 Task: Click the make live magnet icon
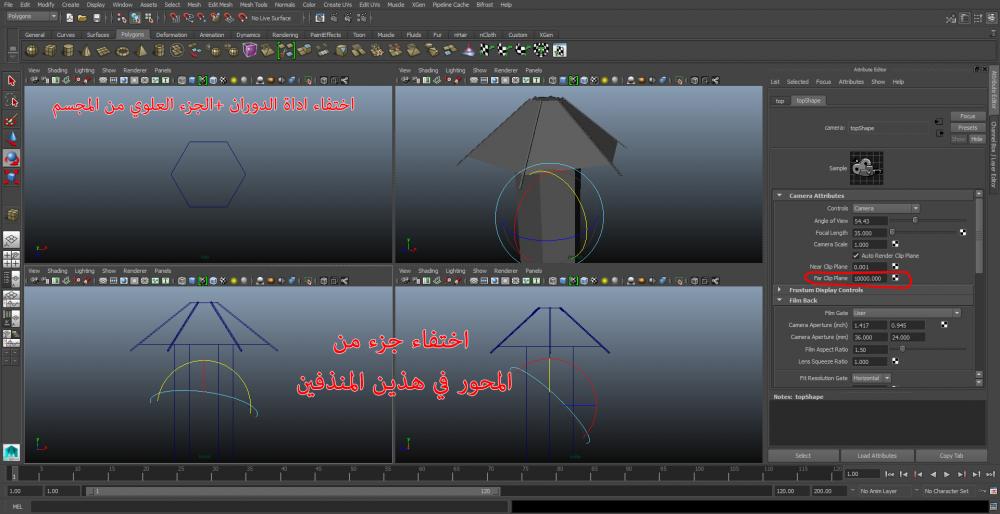point(243,17)
